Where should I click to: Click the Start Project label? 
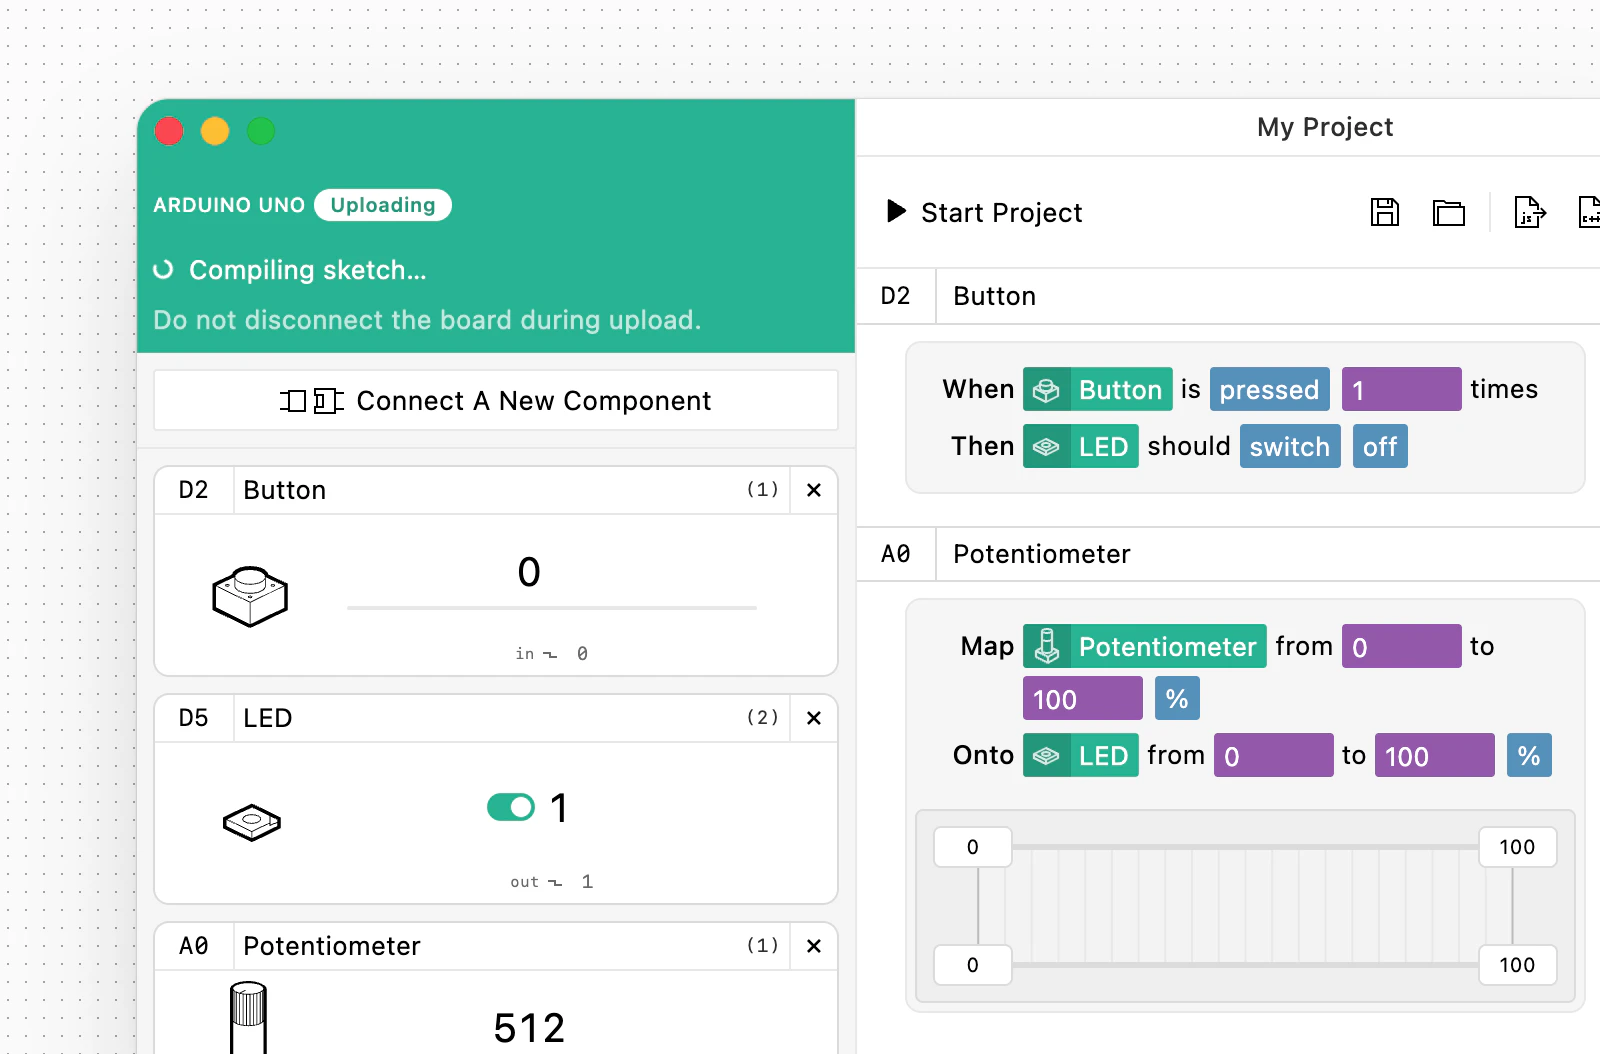(1002, 213)
